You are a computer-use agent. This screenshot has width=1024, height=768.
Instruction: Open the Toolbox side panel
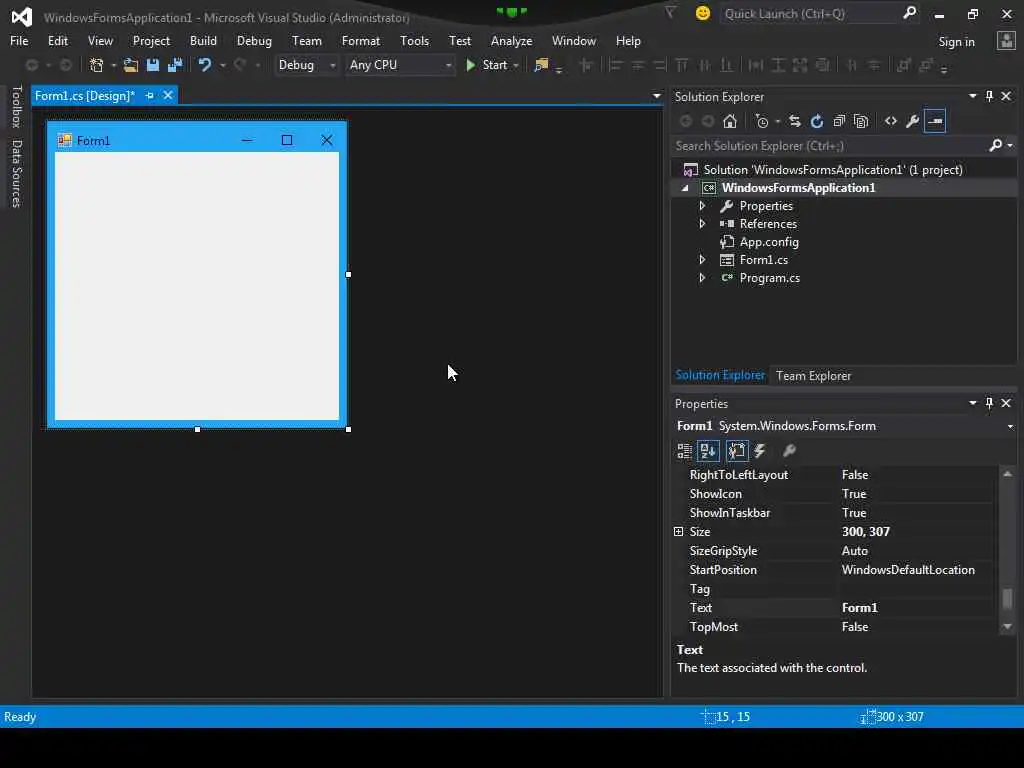16,106
